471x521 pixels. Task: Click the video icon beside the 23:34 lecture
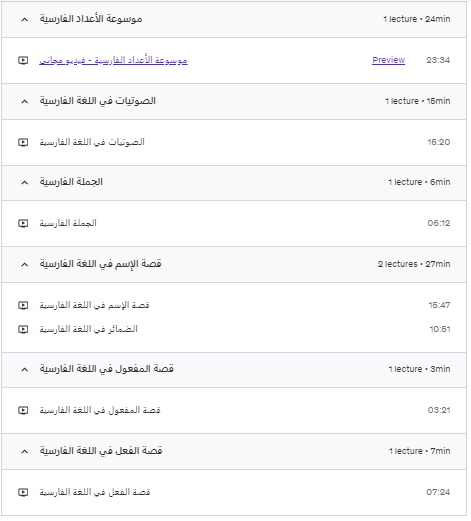click(23, 60)
